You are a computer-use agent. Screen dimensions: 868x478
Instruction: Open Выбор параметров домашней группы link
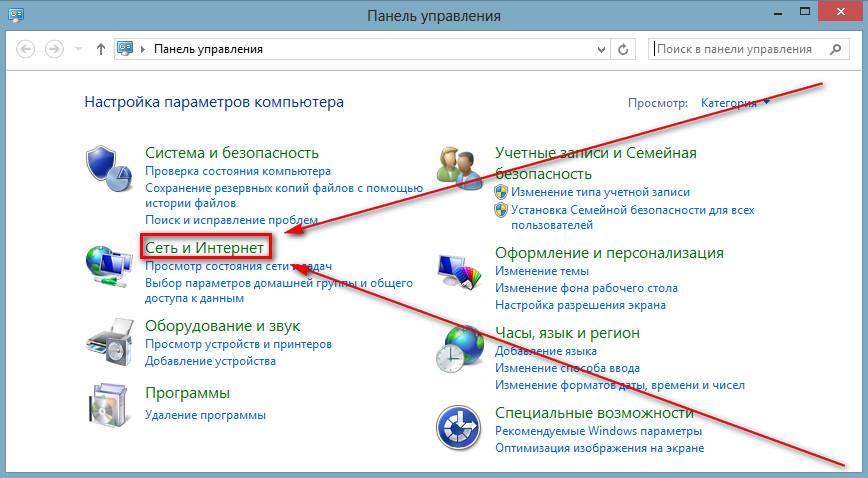coord(279,291)
